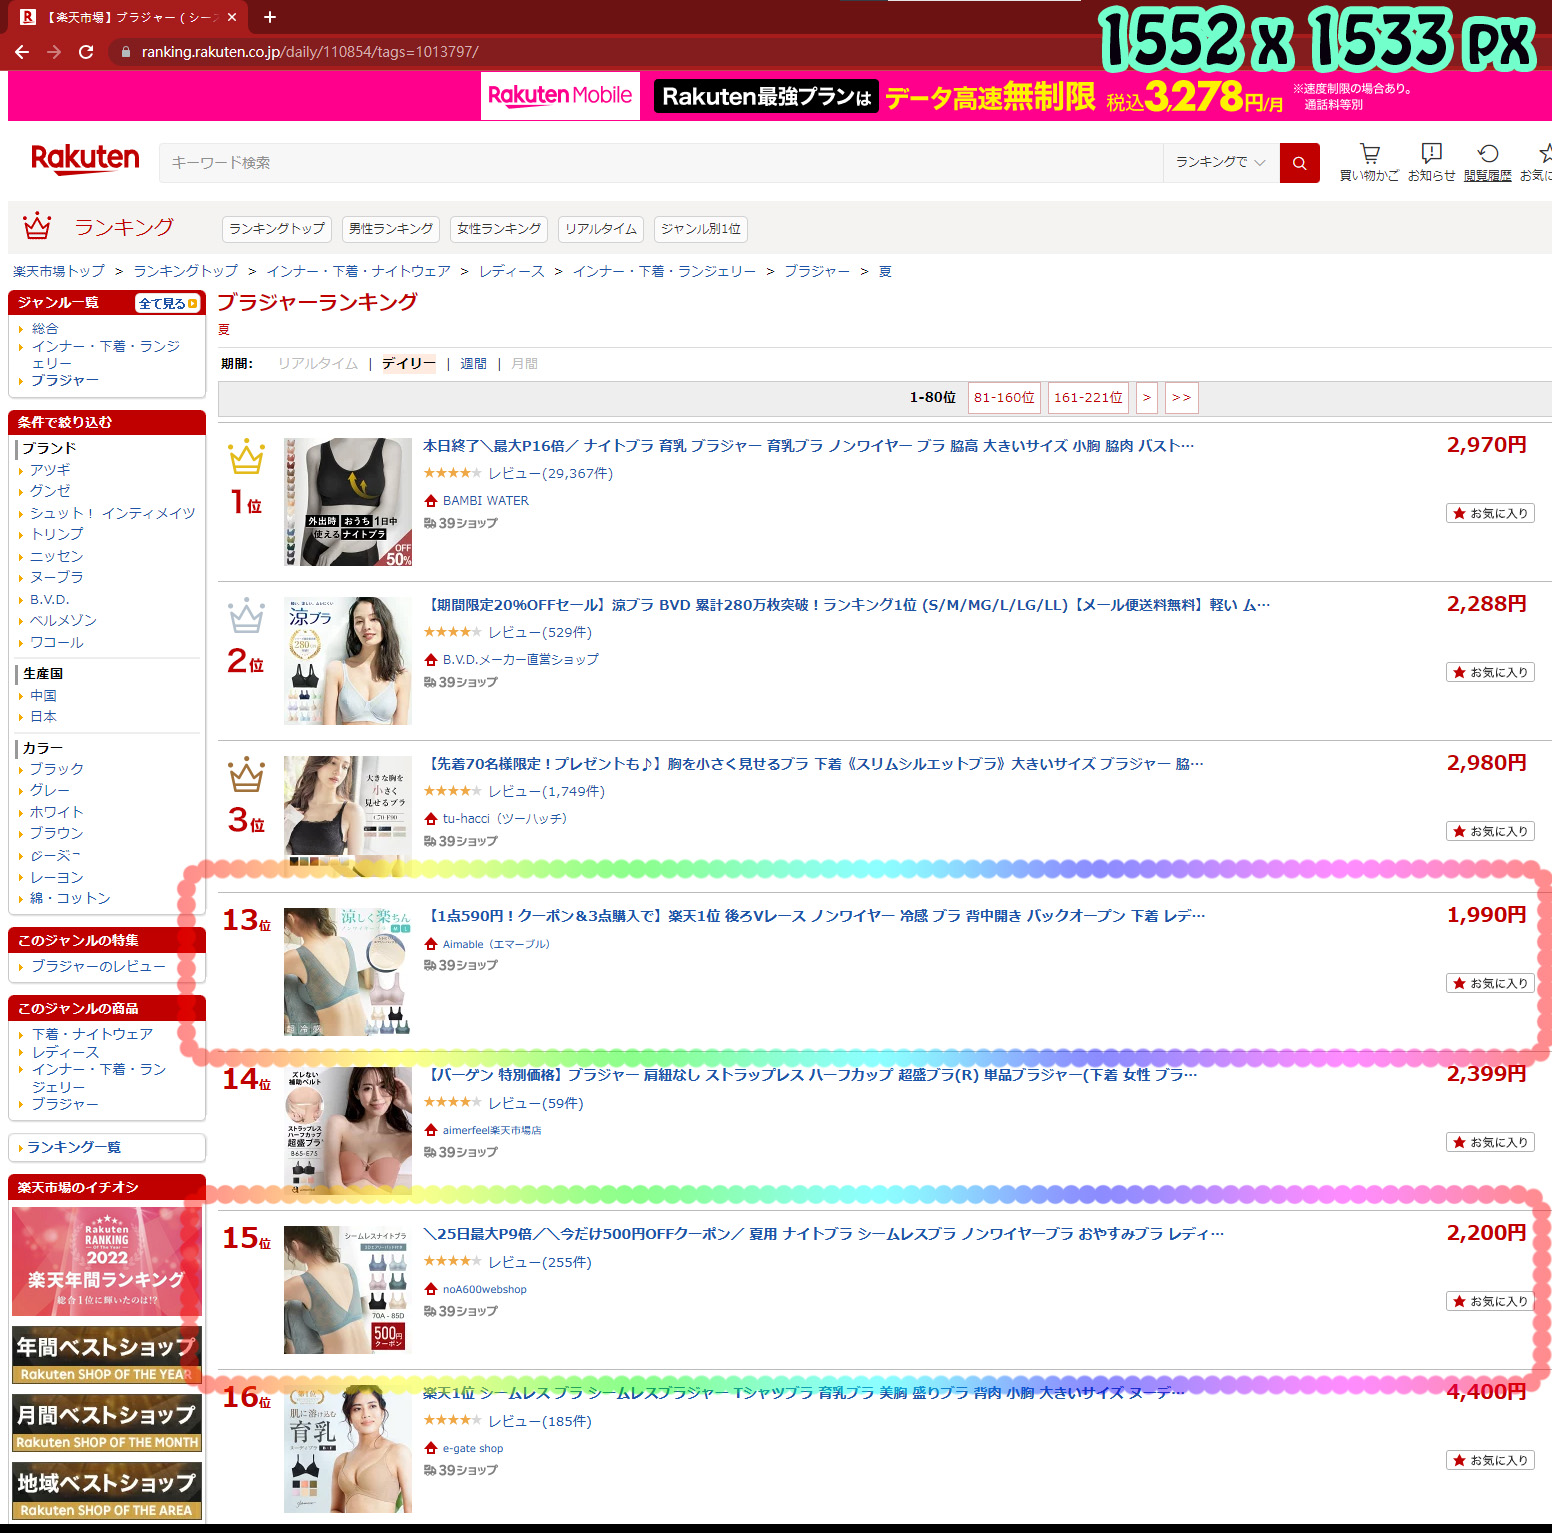Filter by color ホワイト
Image resolution: width=1552 pixels, height=1533 pixels.
(x=57, y=813)
